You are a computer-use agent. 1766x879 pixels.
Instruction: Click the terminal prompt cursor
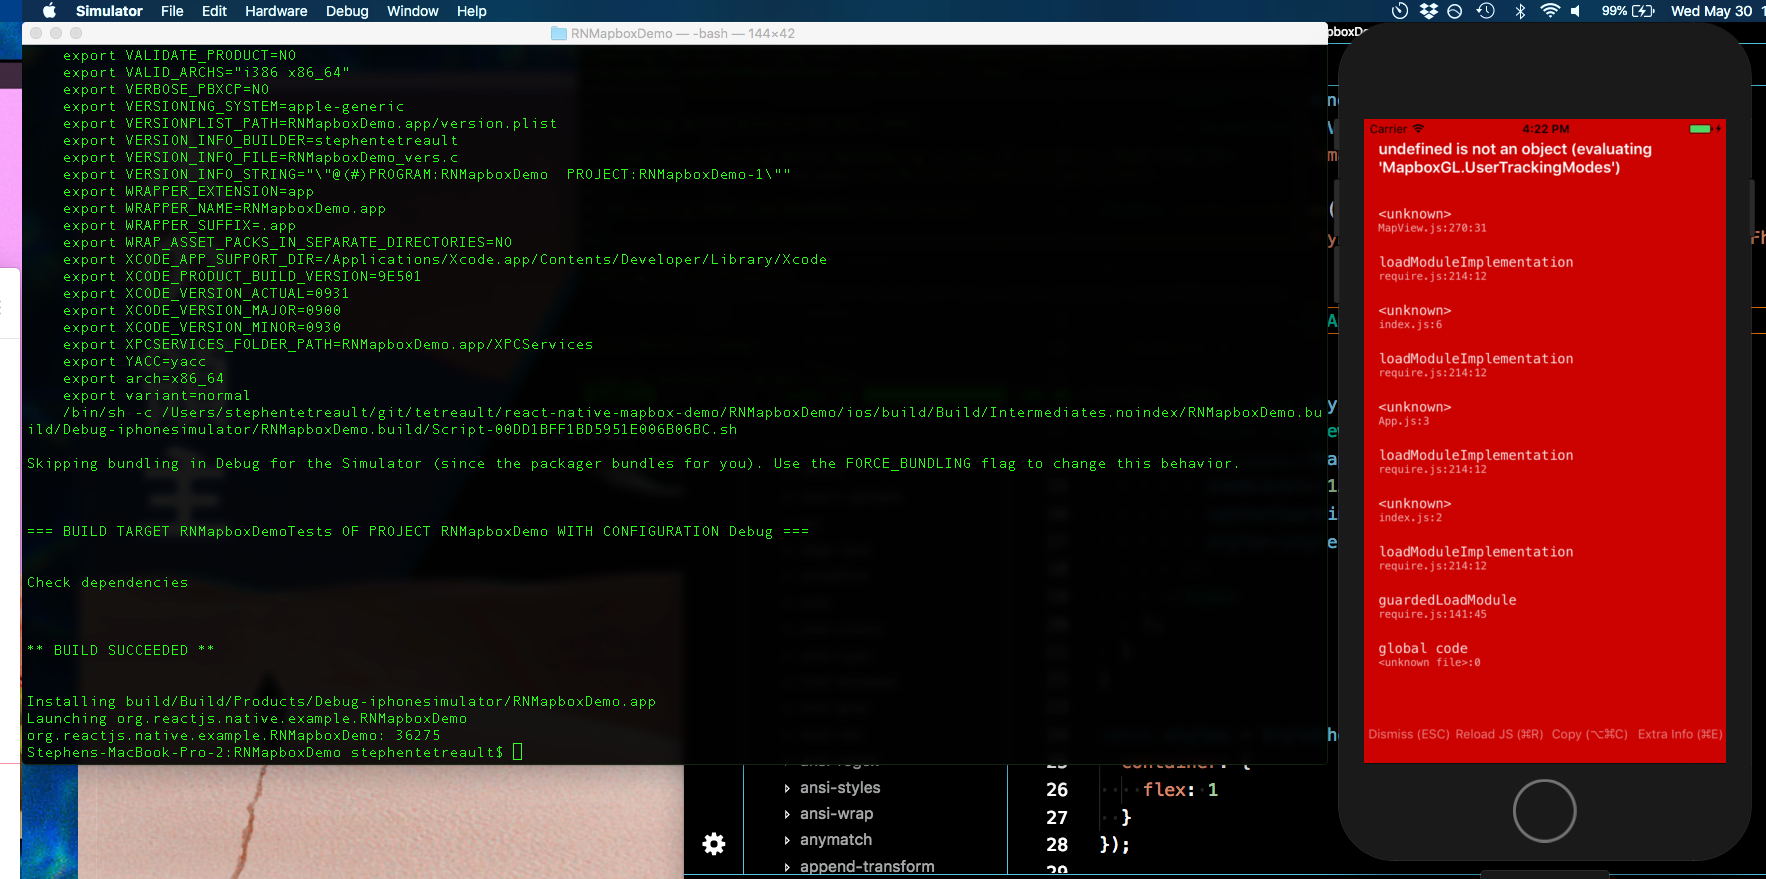(x=517, y=752)
